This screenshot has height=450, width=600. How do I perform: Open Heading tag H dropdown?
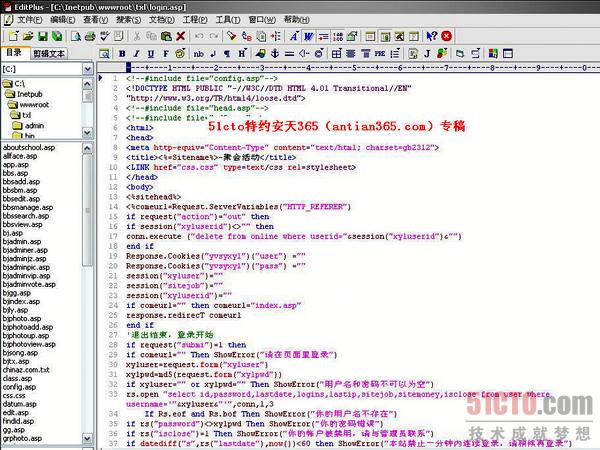tap(243, 54)
